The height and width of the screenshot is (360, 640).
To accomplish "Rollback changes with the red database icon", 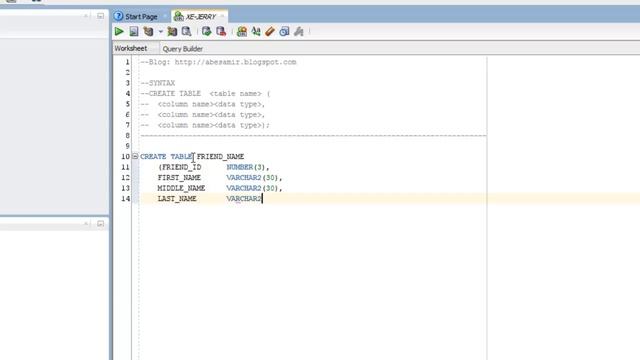I will click(221, 31).
